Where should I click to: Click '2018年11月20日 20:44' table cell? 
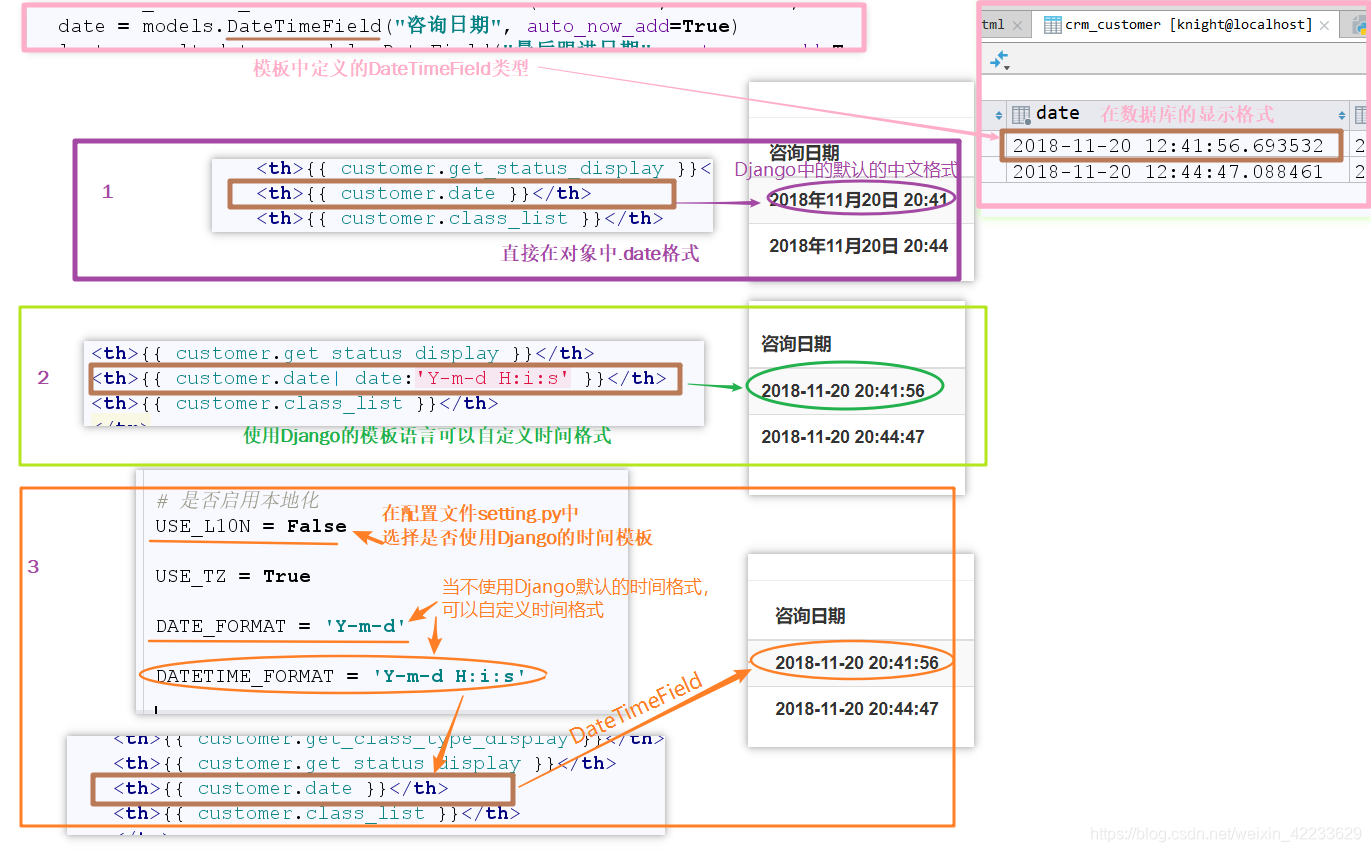[859, 246]
